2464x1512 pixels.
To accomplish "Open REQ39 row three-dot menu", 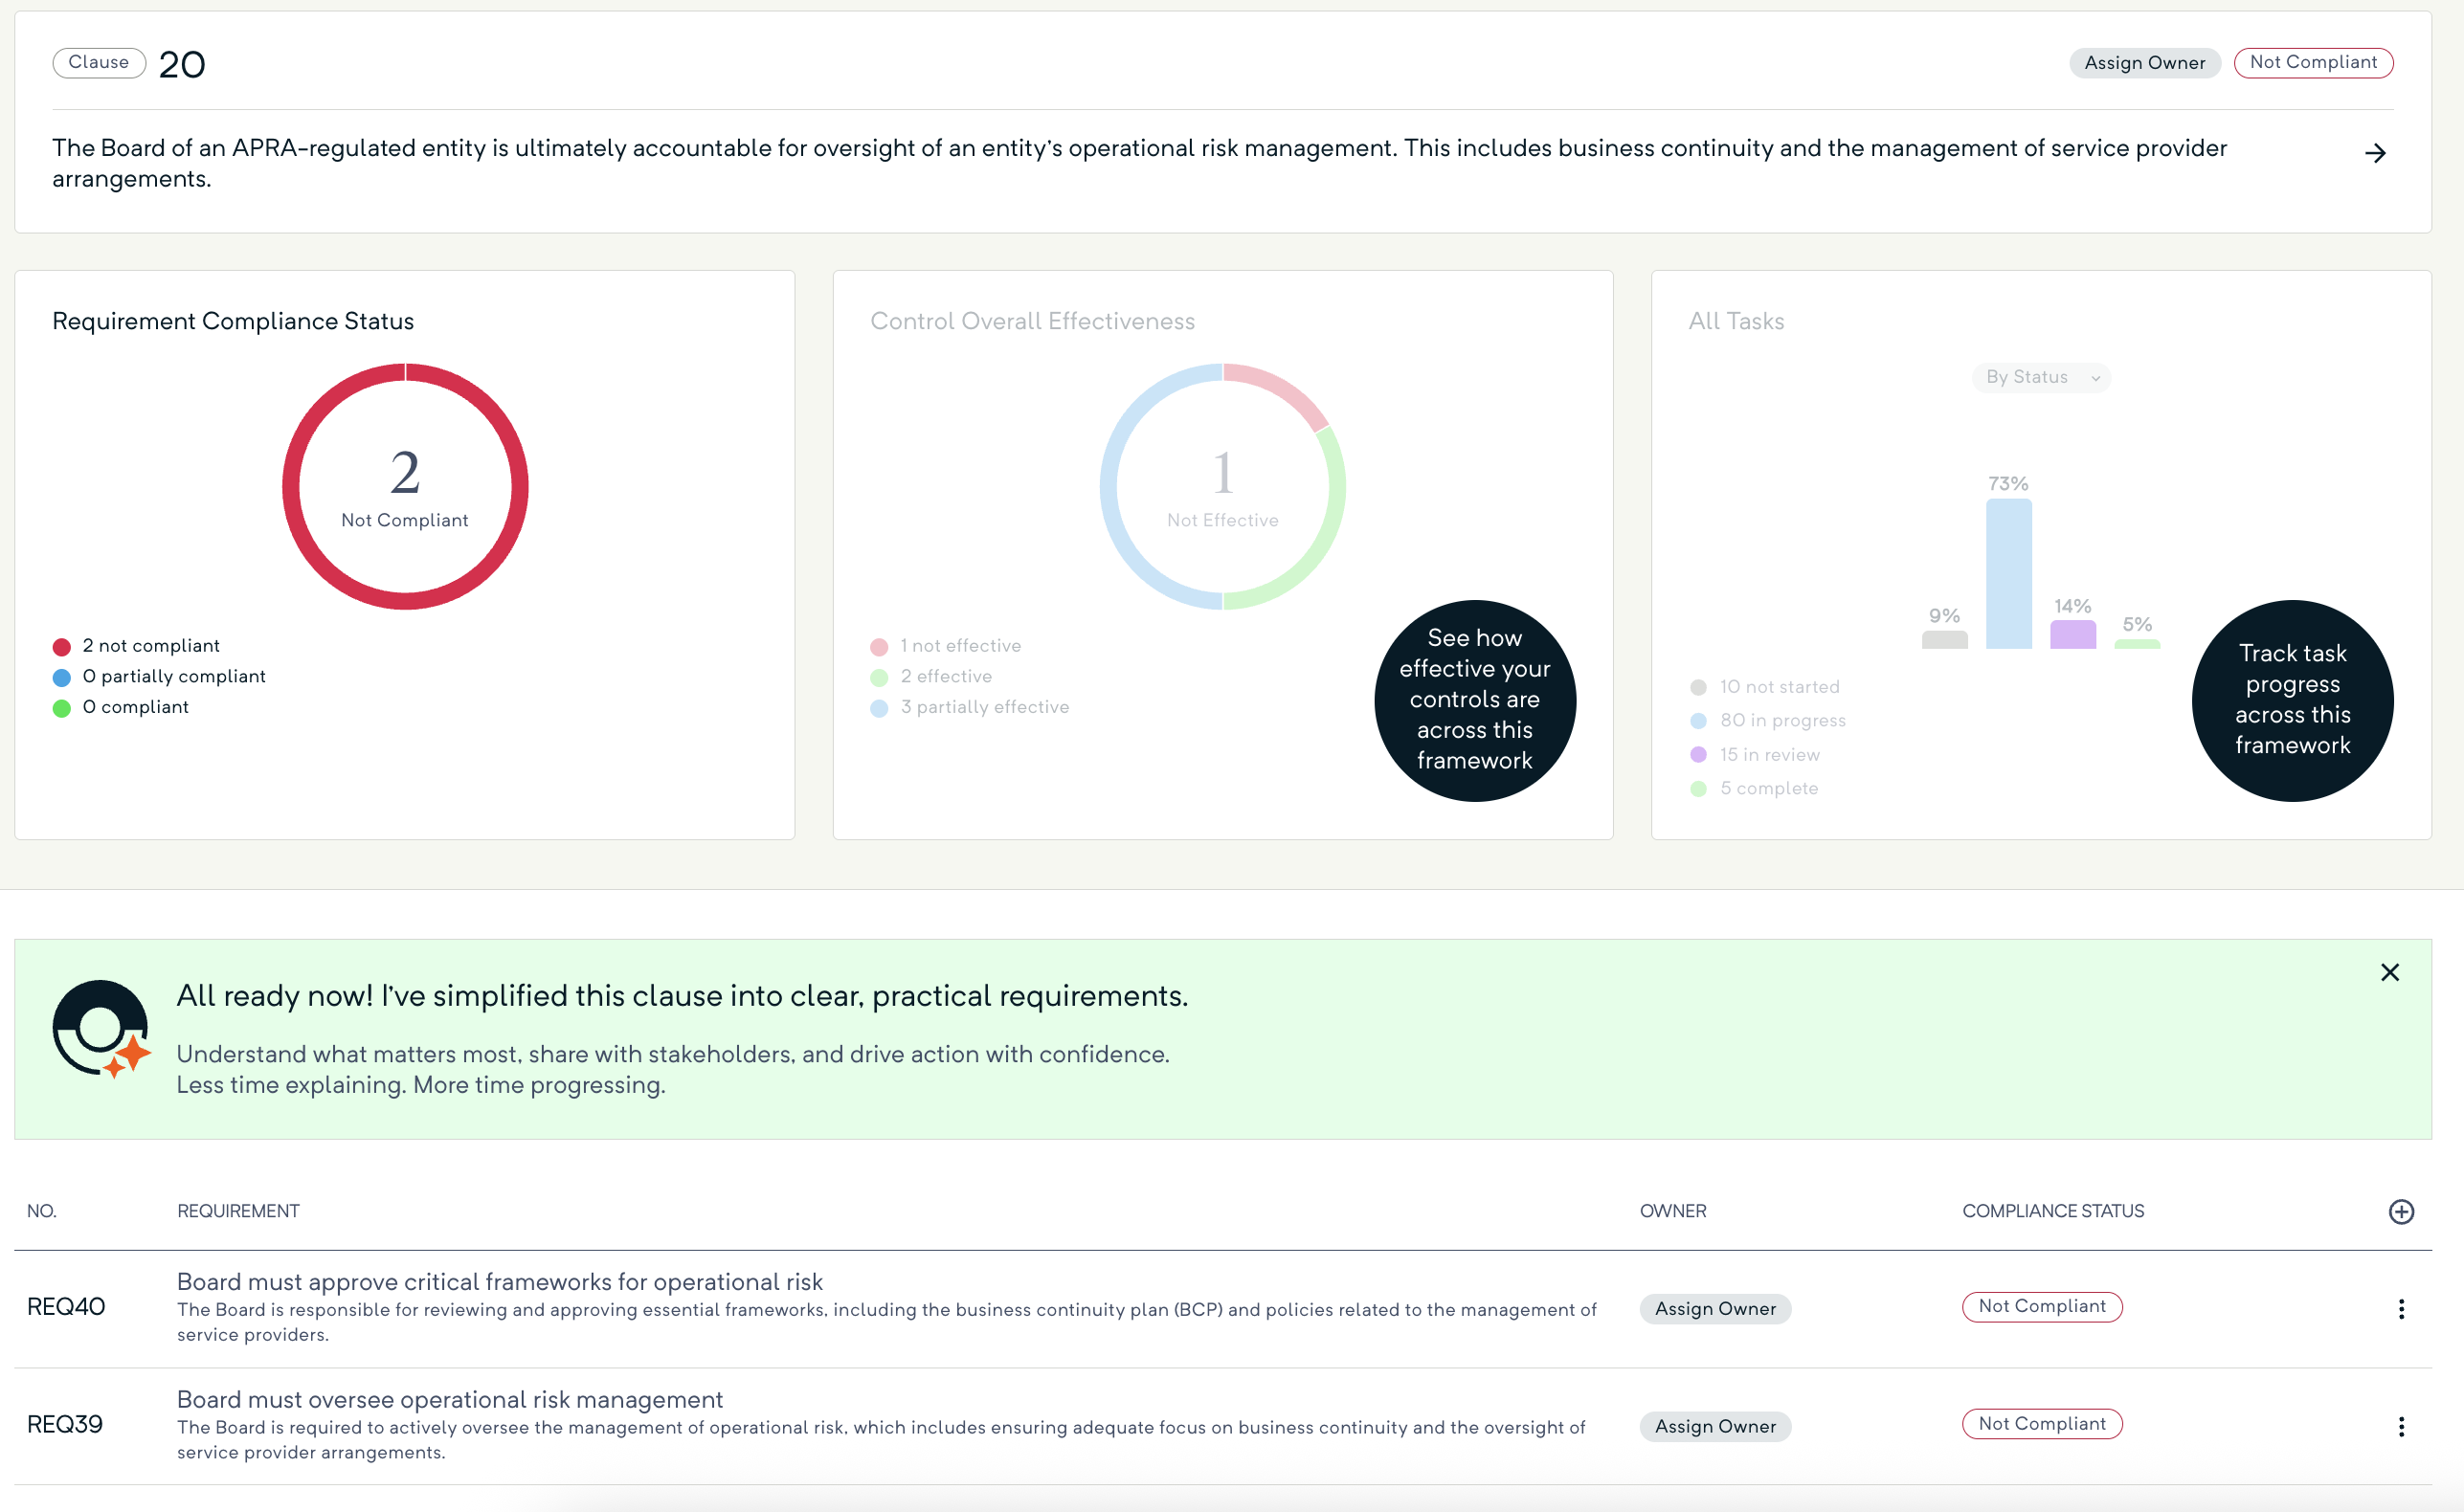I will pos(2400,1426).
